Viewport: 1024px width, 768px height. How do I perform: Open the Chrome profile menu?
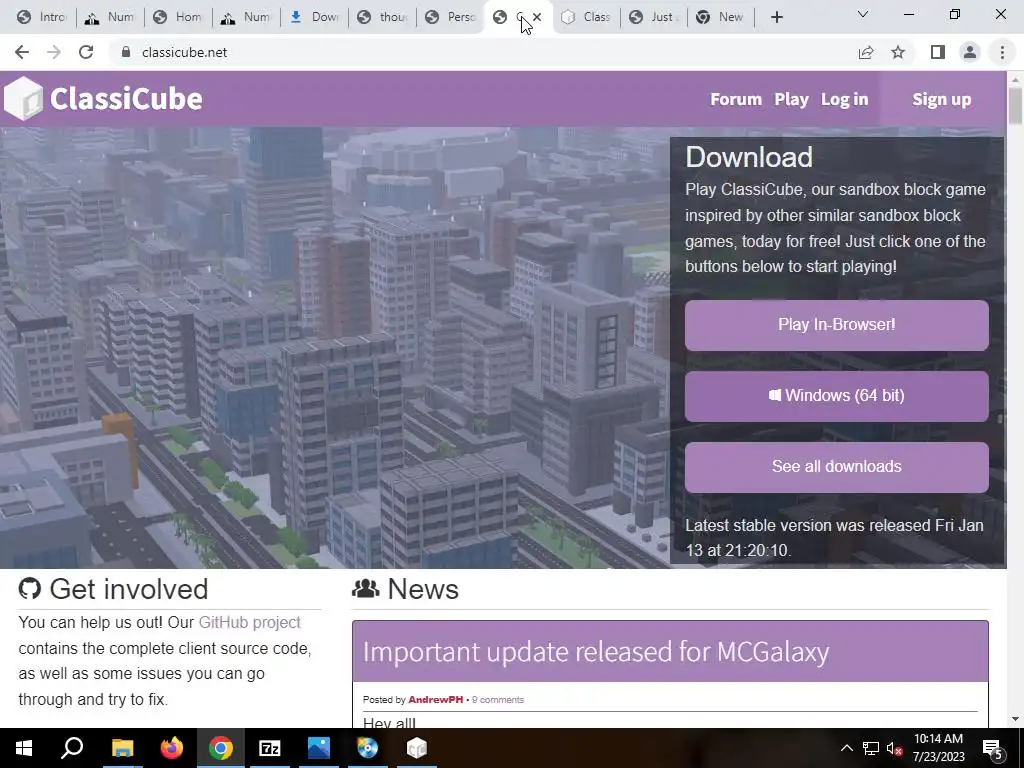coord(970,52)
